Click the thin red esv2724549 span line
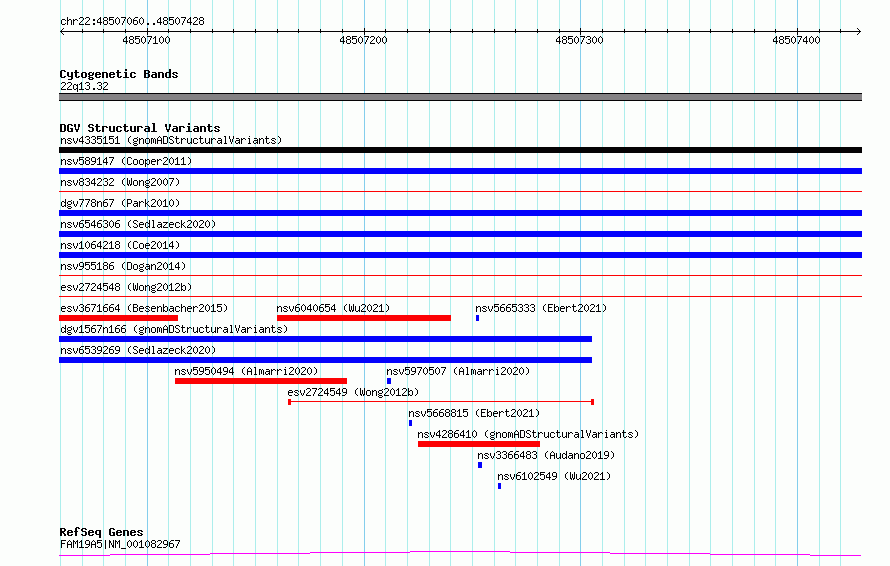The width and height of the screenshot is (890, 566). pos(441,402)
